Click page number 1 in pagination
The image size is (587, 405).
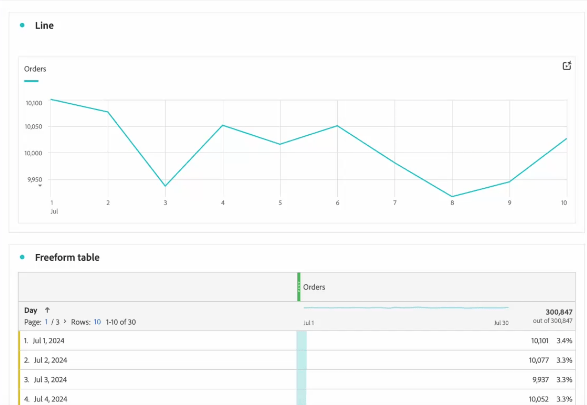coord(46,322)
